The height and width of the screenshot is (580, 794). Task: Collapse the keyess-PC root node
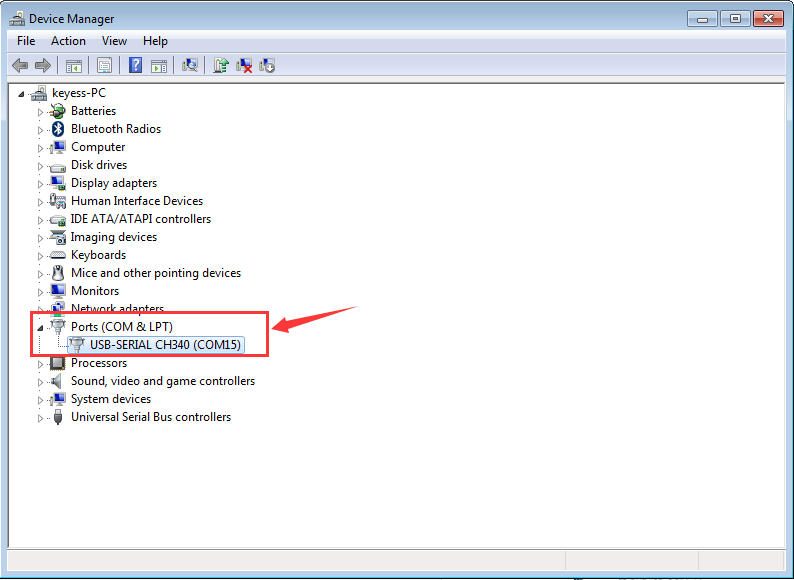pyautogui.click(x=21, y=94)
